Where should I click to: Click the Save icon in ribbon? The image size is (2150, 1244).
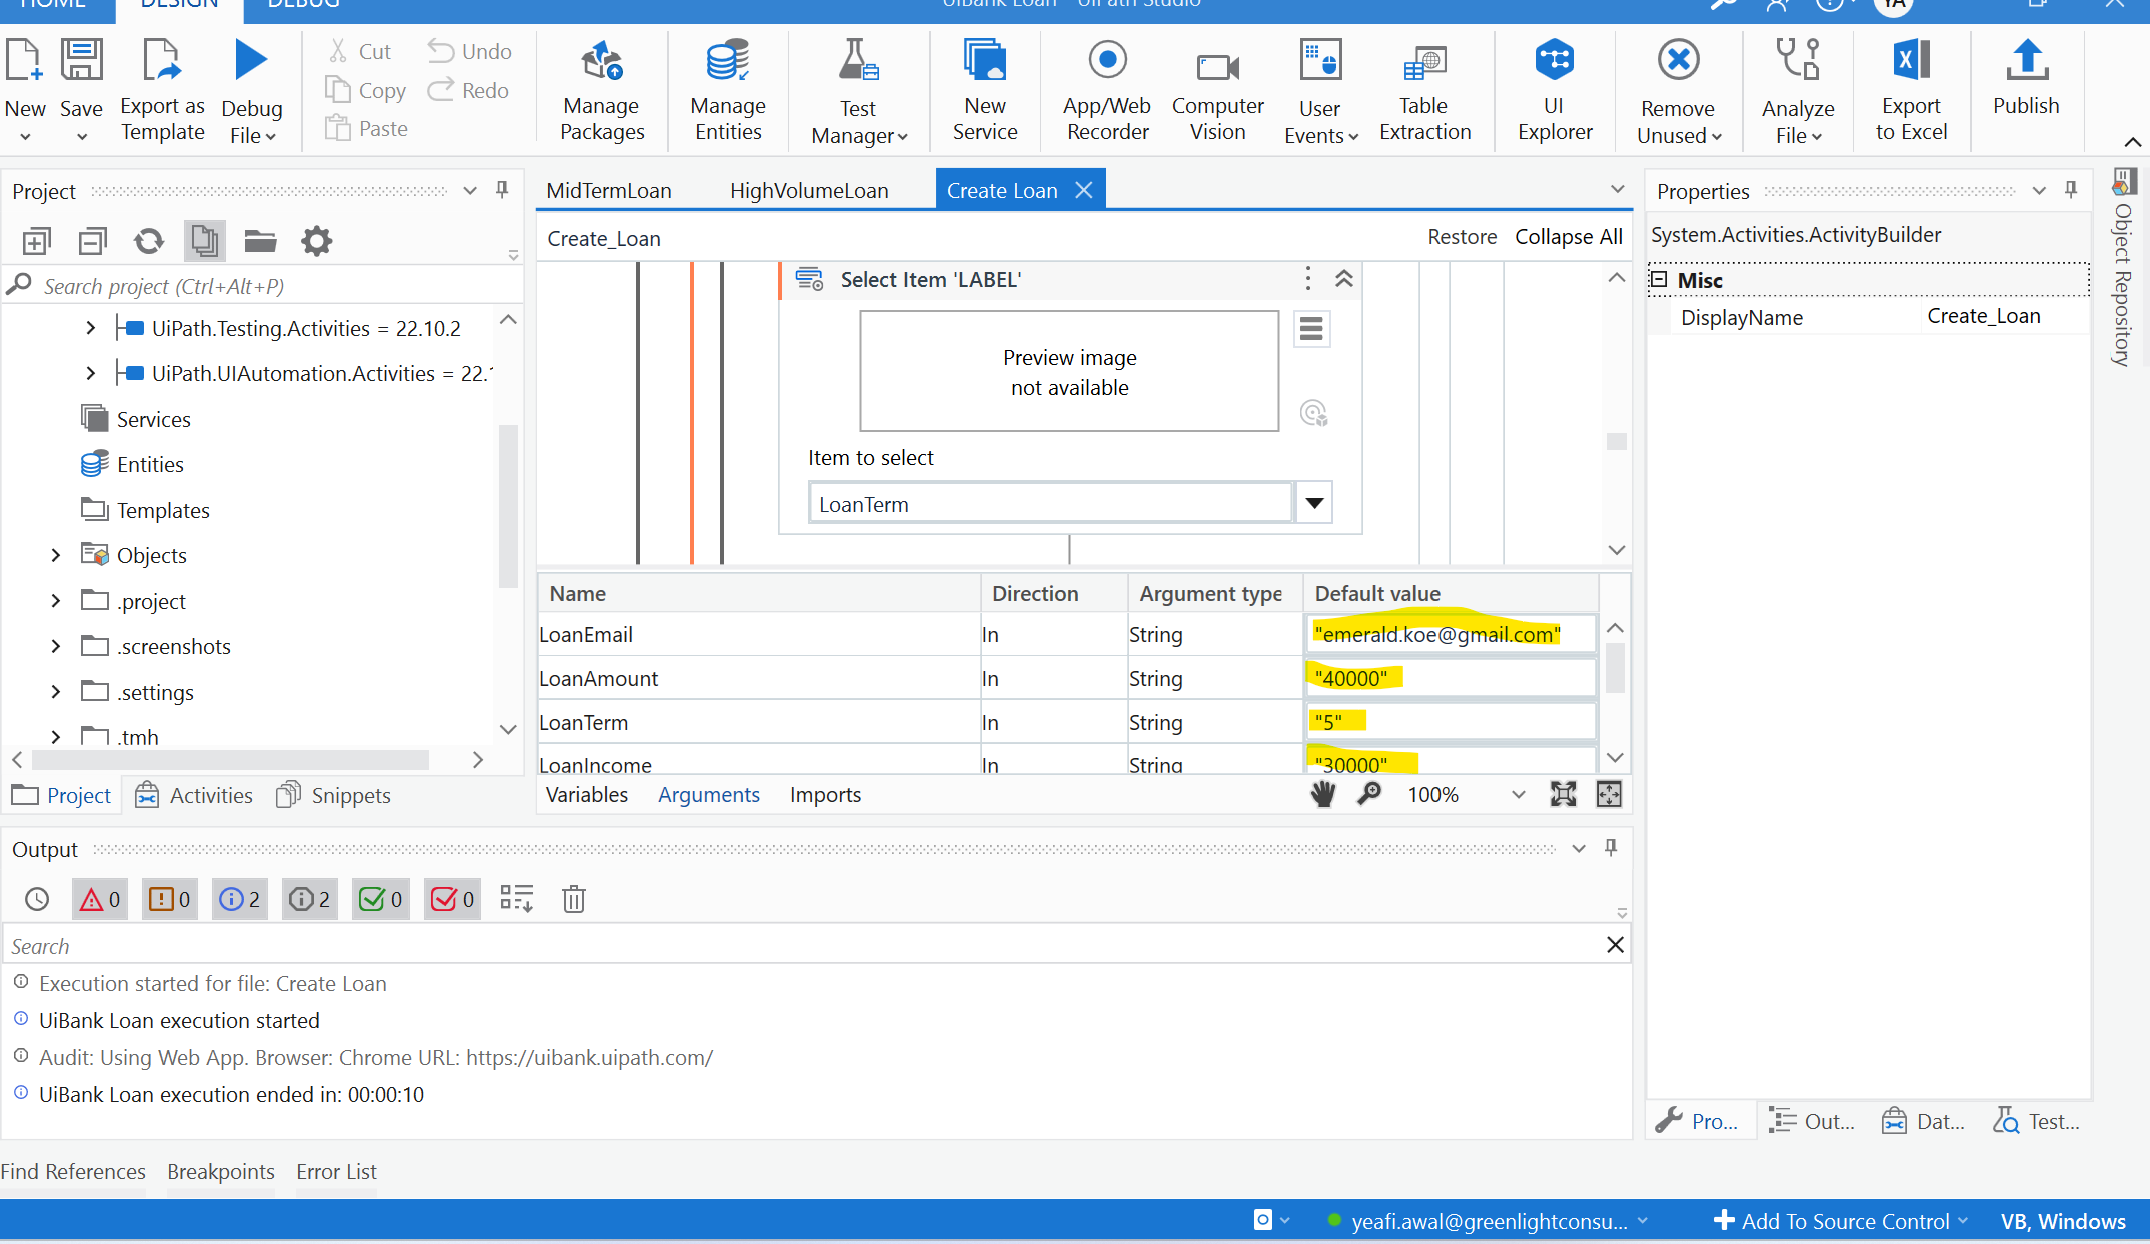point(81,60)
